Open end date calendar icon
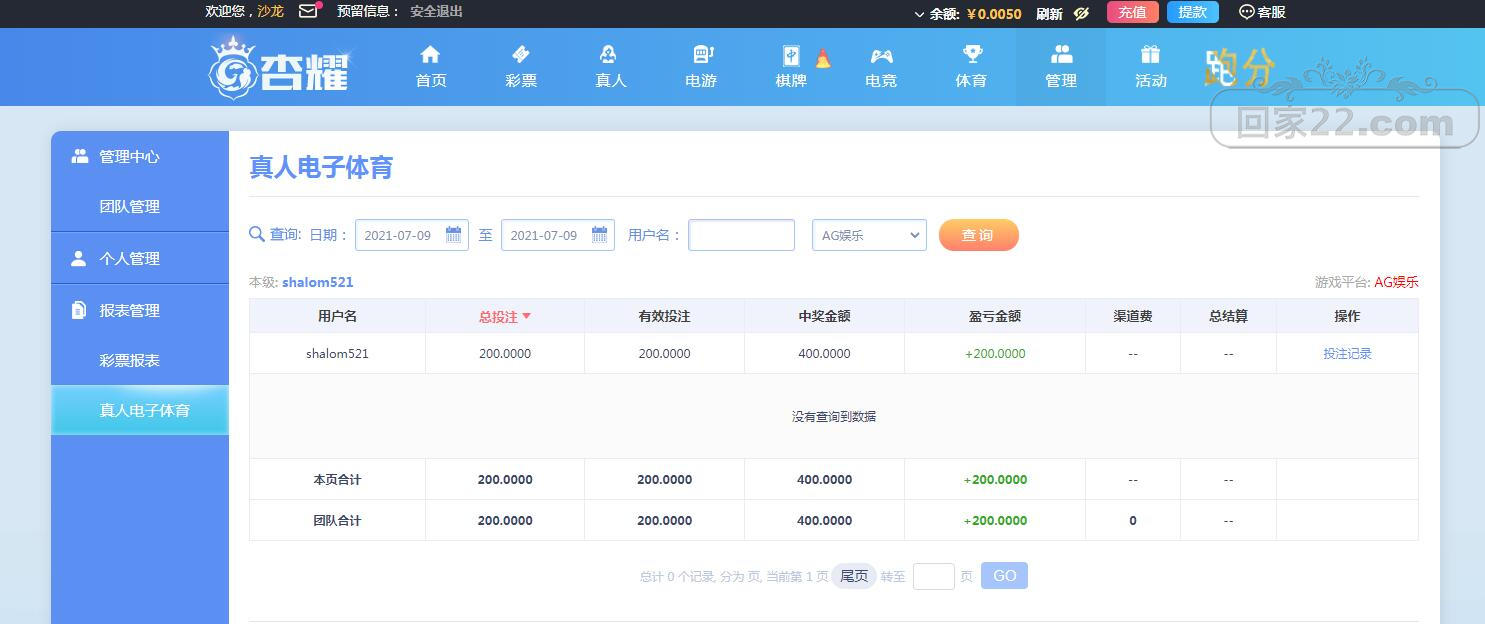Viewport: 1485px width, 624px height. [x=599, y=235]
